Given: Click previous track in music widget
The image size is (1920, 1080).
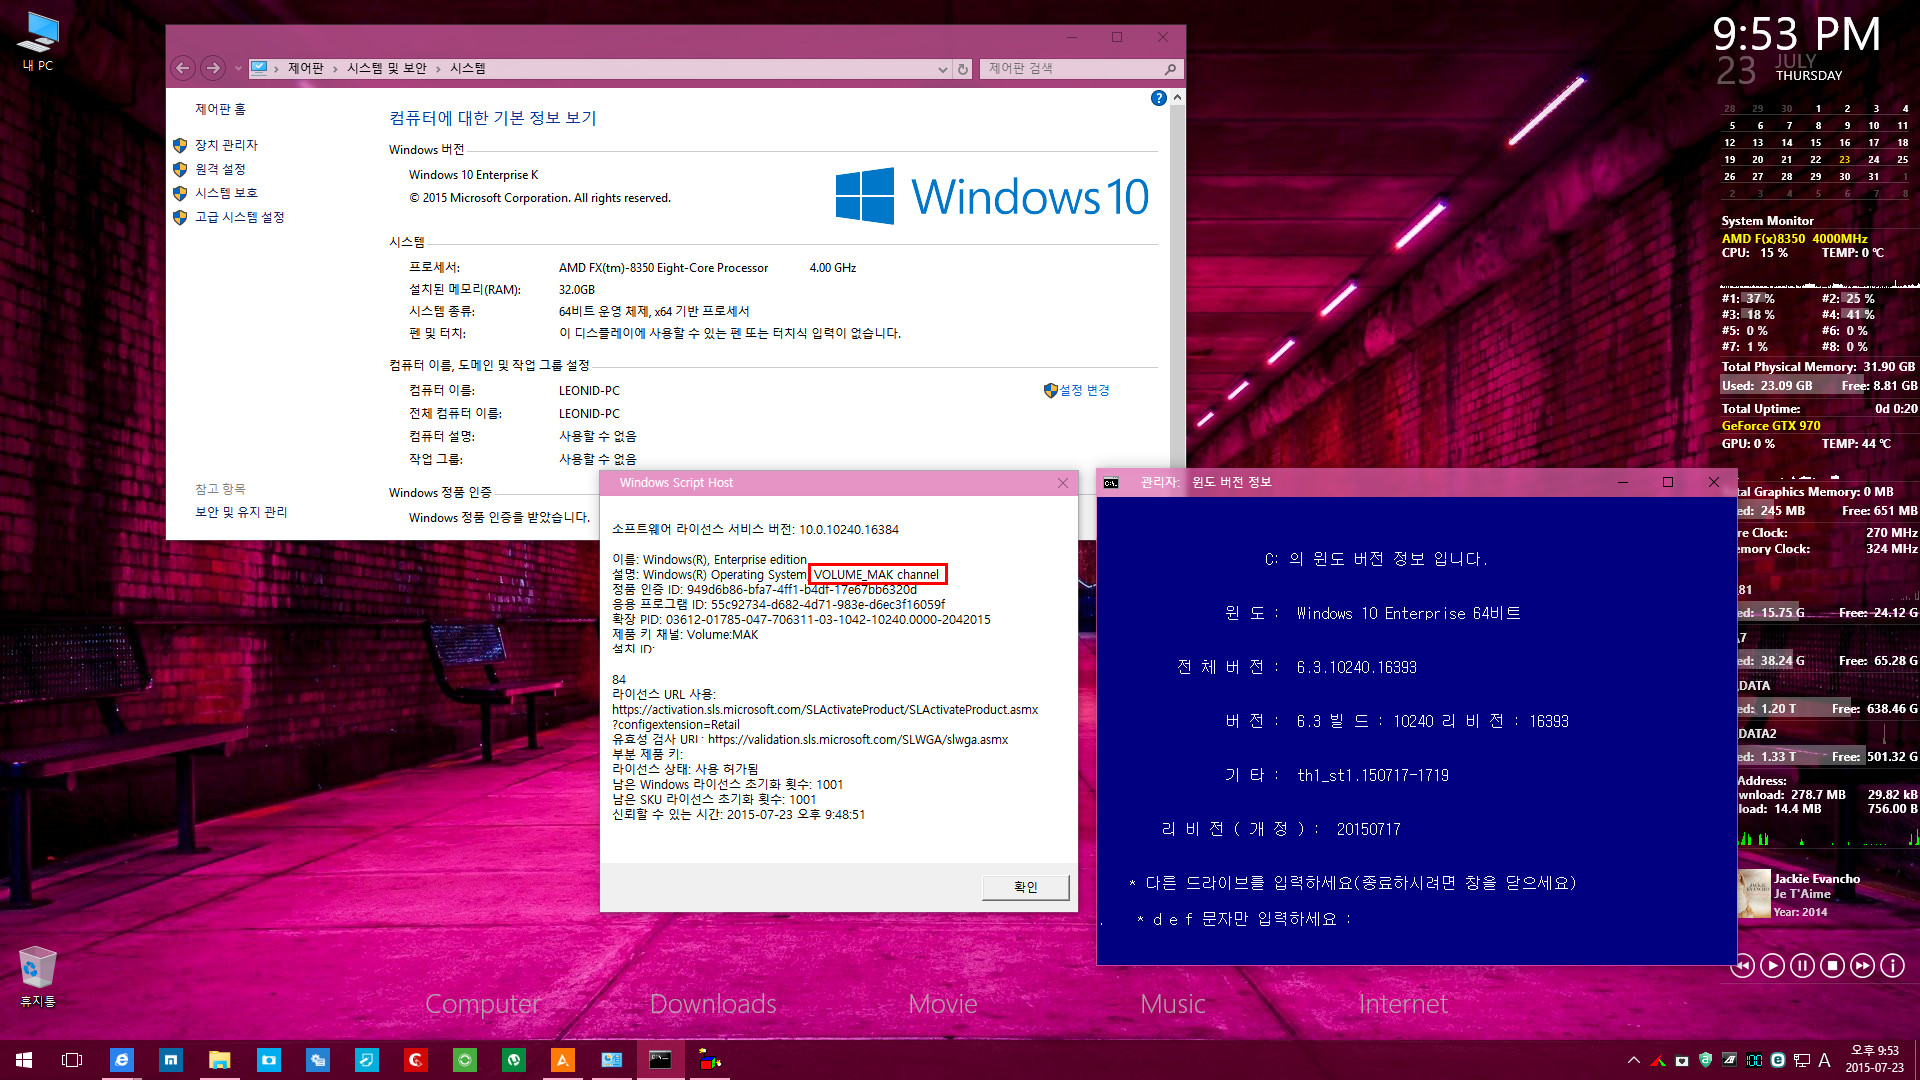Looking at the screenshot, I should (1742, 965).
